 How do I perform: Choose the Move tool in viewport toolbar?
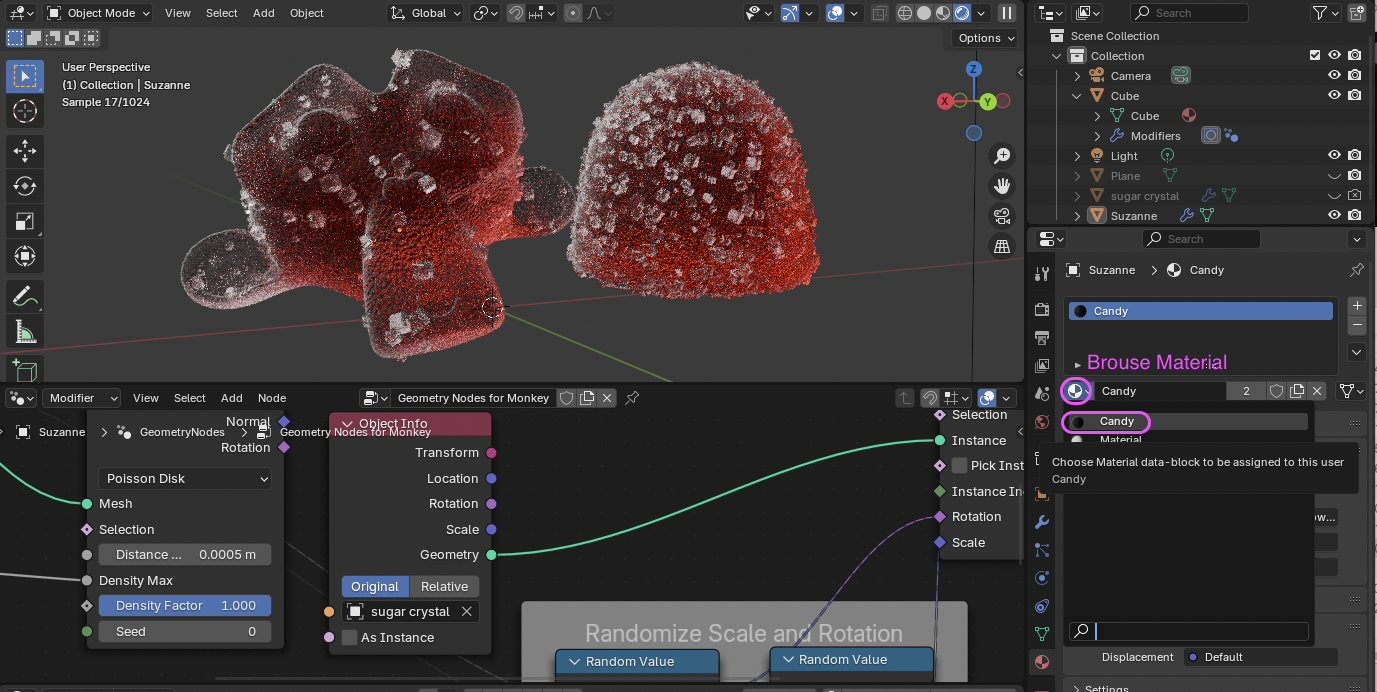25,151
